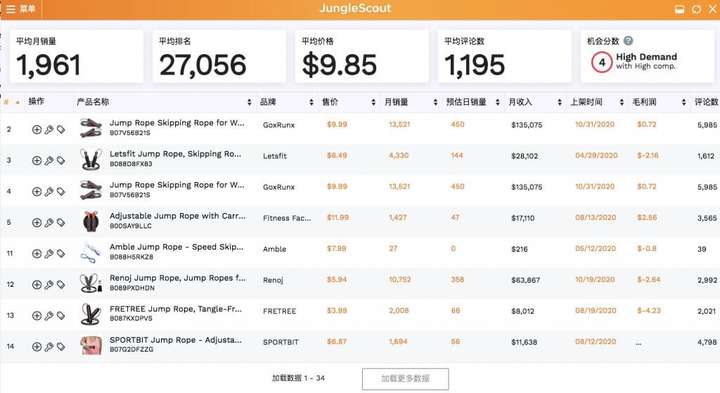
Task: Select ASIN B00SAY9LLC text
Action: (130, 226)
